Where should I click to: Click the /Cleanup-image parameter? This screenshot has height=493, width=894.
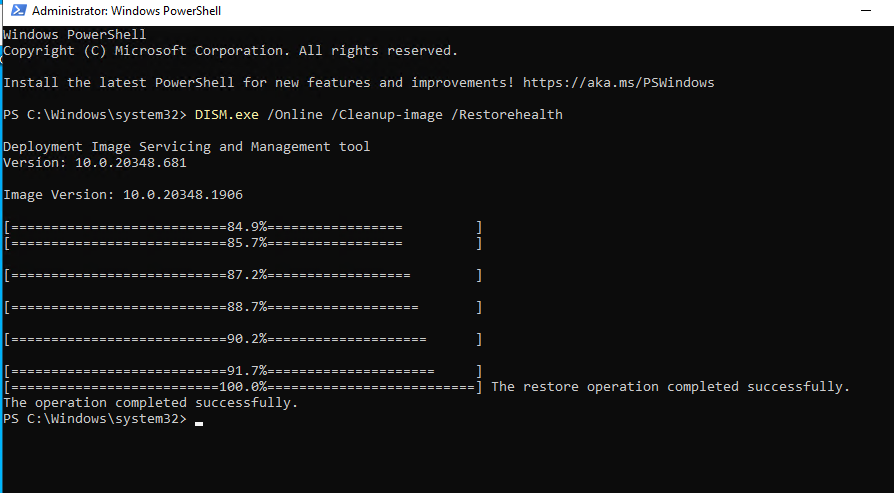(x=388, y=115)
